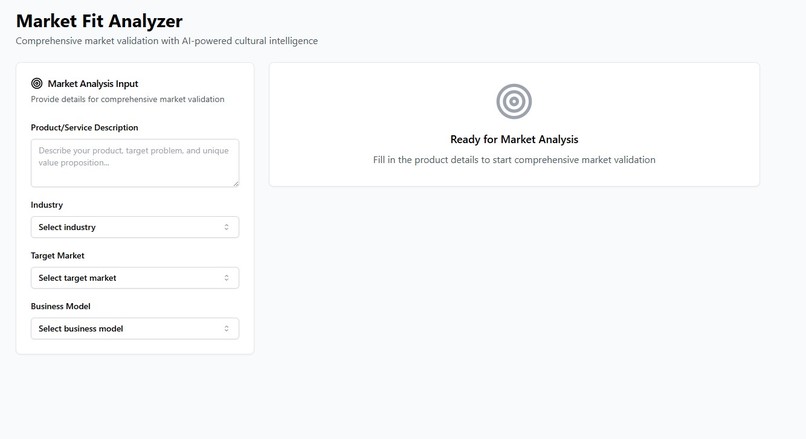
Task: Click the chevron arrows in Select business model
Action: 226,328
